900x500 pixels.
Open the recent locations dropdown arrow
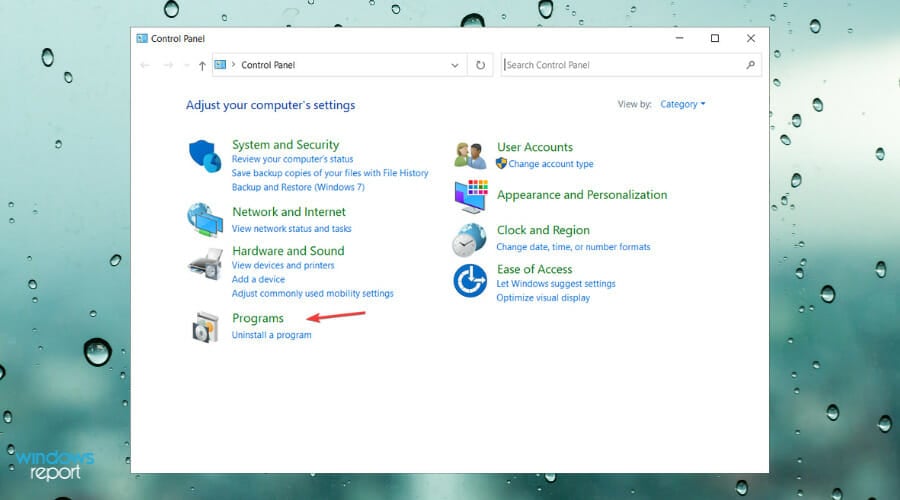187,65
